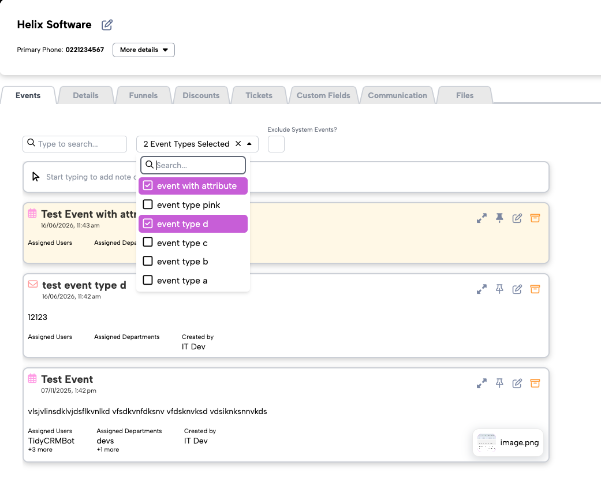The width and height of the screenshot is (601, 477).
Task: Open the More details dropdown
Action: click(143, 50)
